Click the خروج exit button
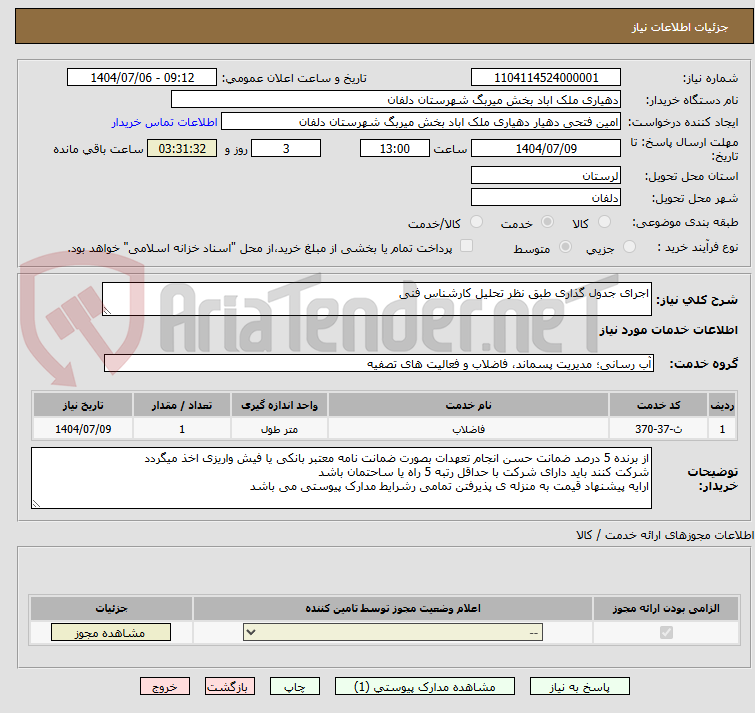 pos(165,687)
